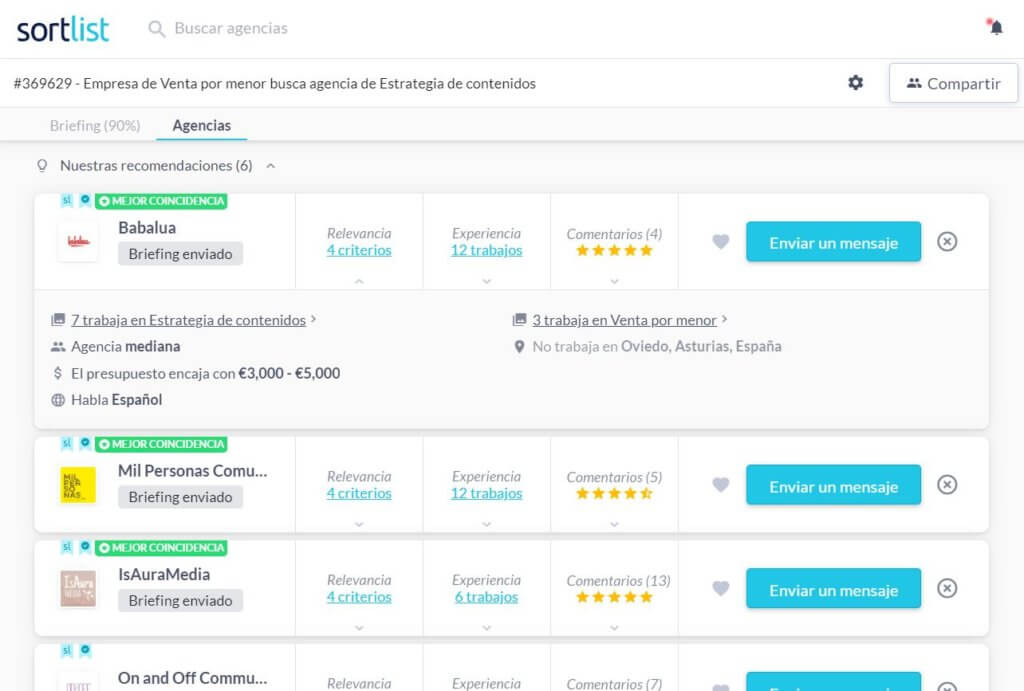Open the IsAuraMedia agency name
This screenshot has width=1024, height=691.
tap(164, 575)
